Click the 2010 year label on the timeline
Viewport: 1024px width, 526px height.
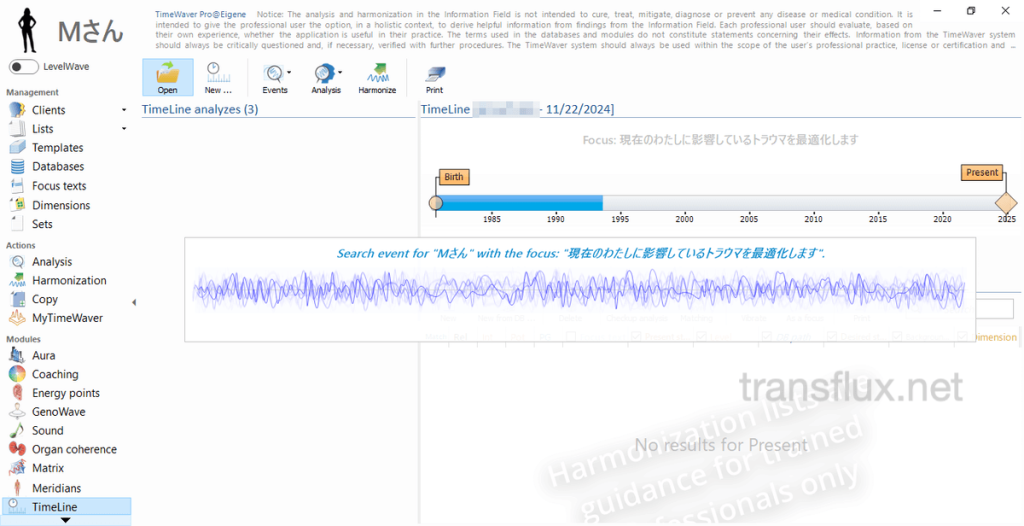(x=813, y=220)
